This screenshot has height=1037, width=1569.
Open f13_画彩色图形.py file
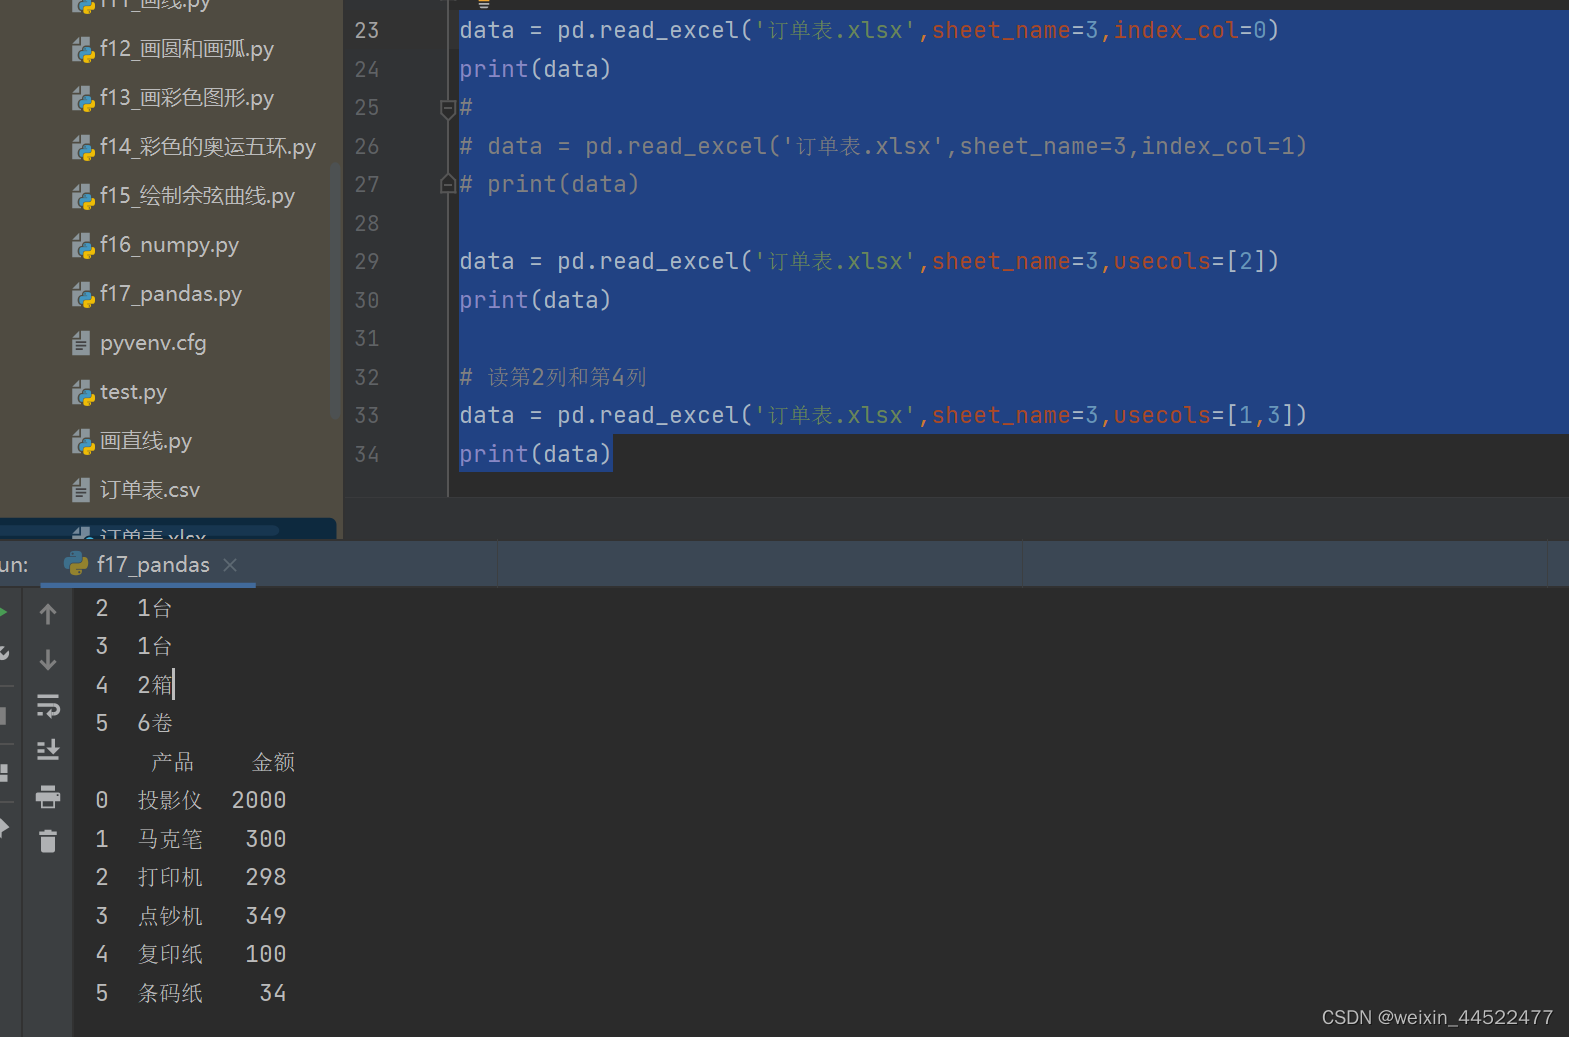[186, 98]
